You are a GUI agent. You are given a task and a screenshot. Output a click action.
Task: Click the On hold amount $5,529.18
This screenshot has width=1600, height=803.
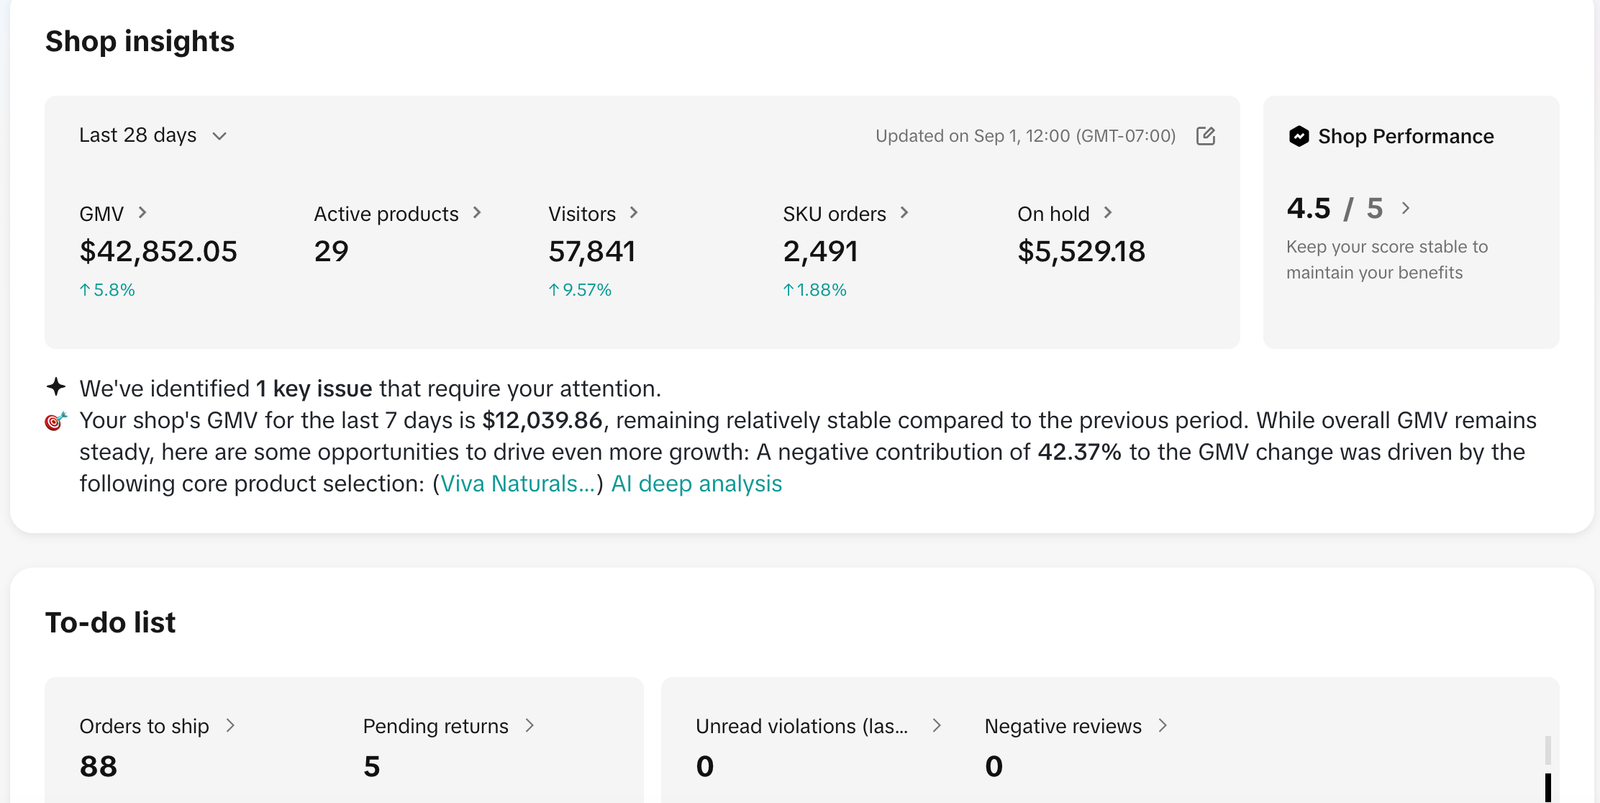pyautogui.click(x=1081, y=251)
